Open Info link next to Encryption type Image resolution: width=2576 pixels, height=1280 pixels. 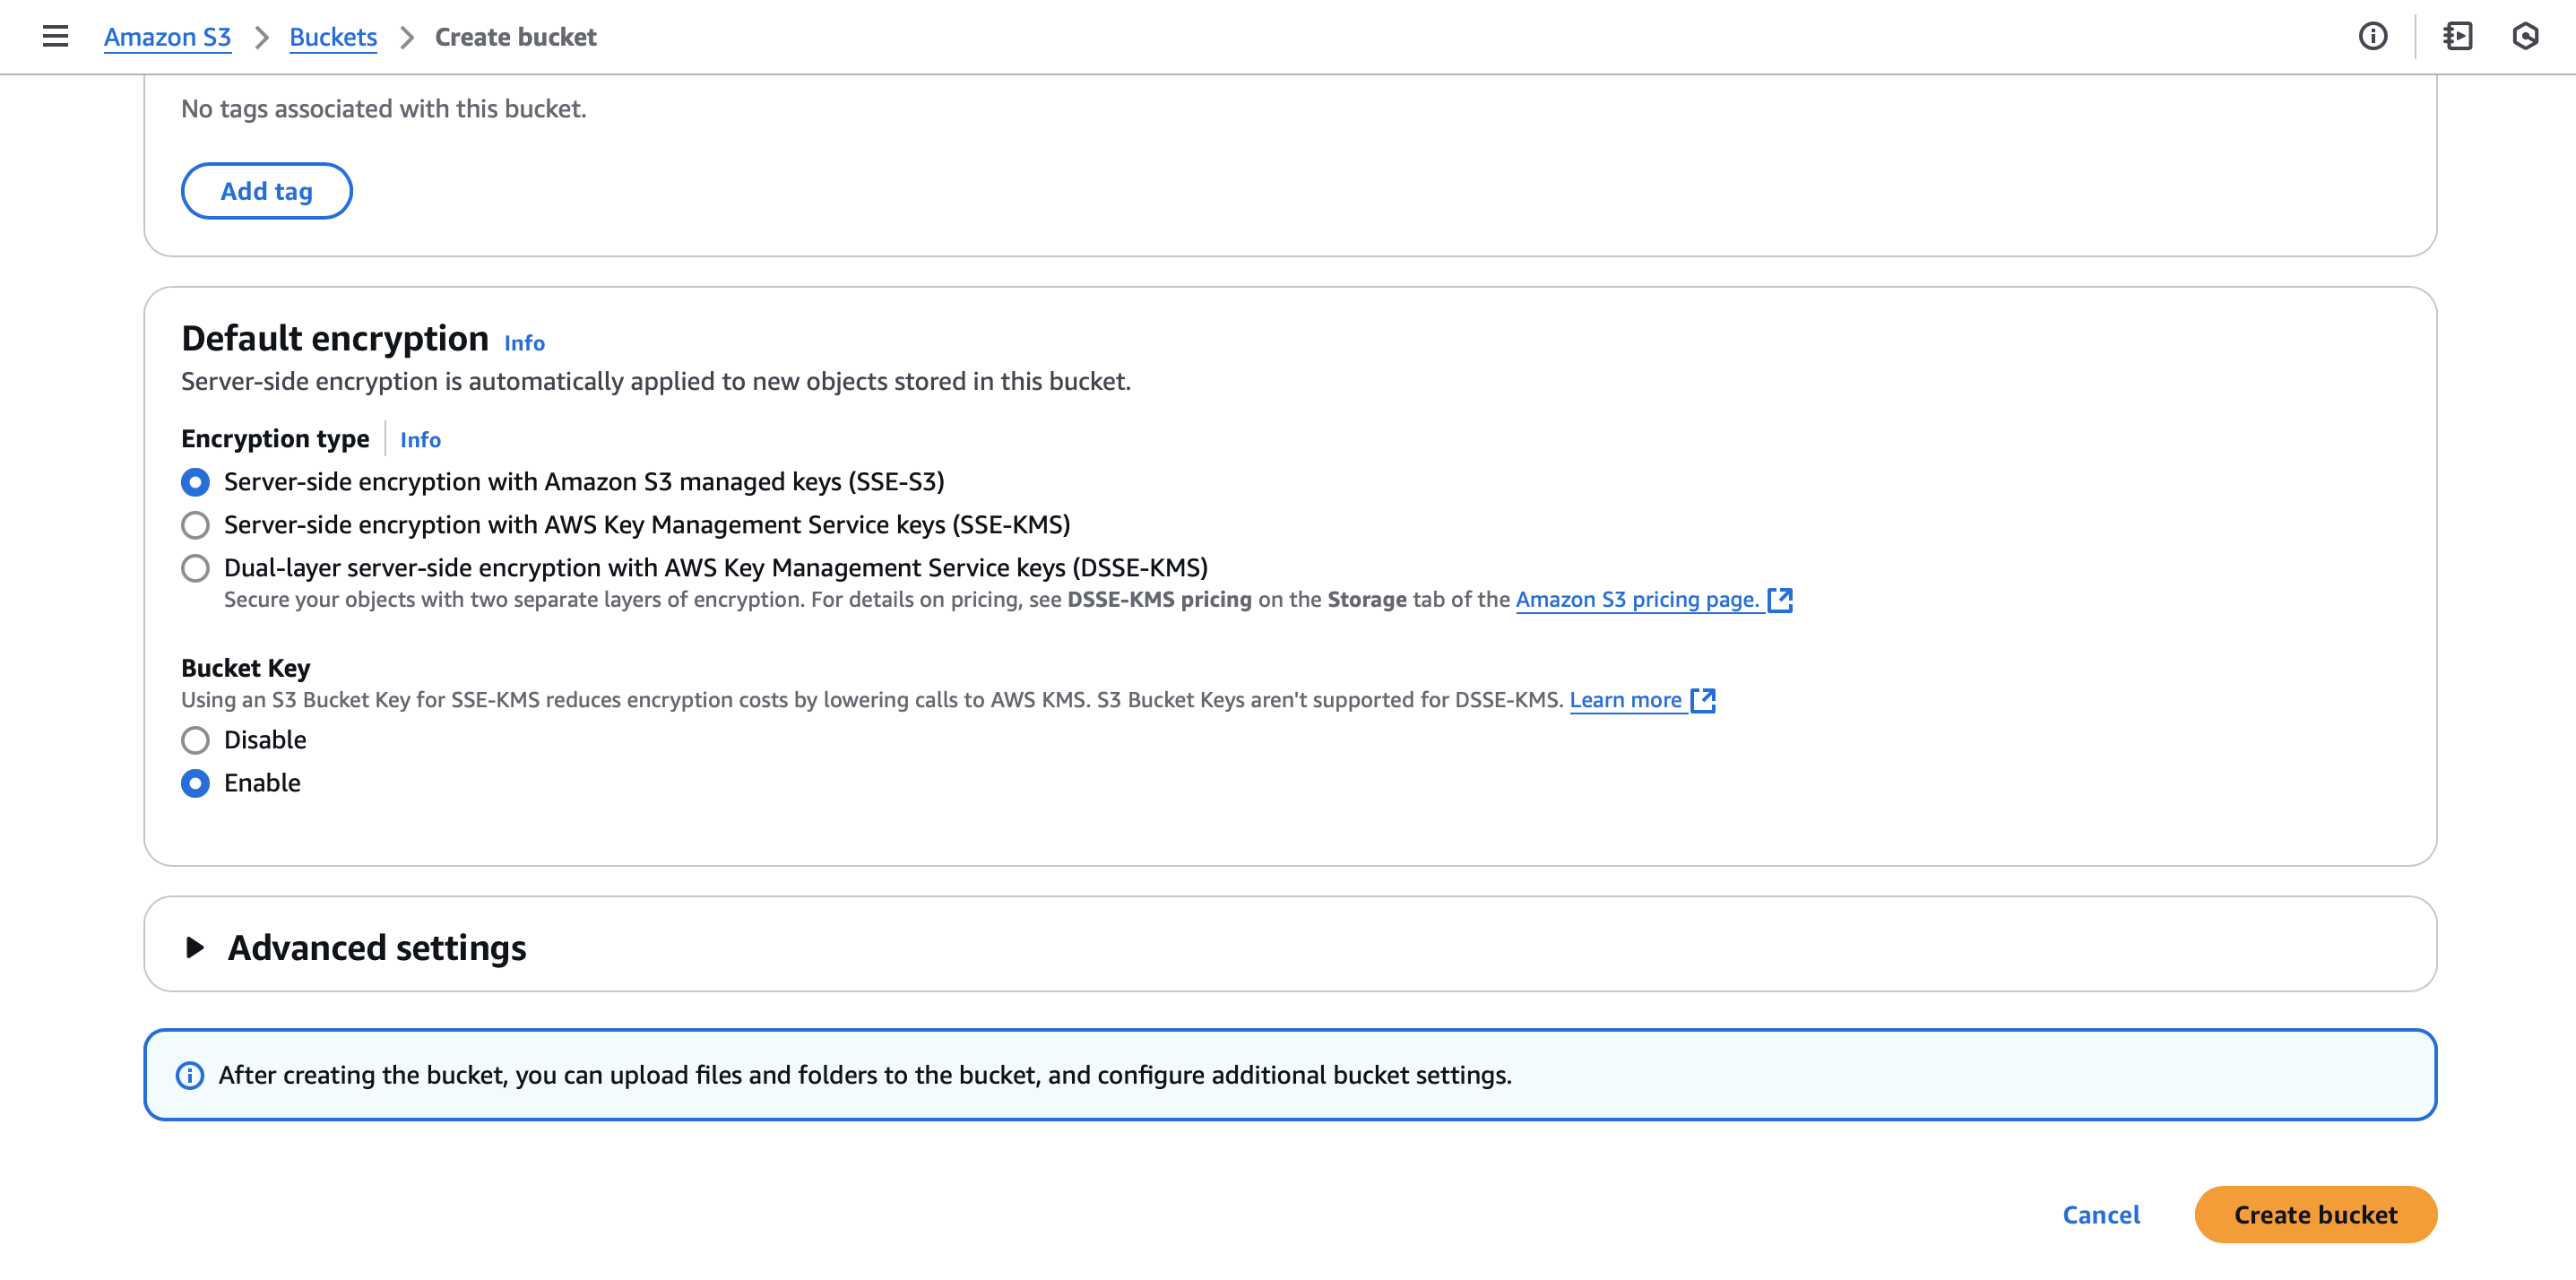tap(420, 440)
